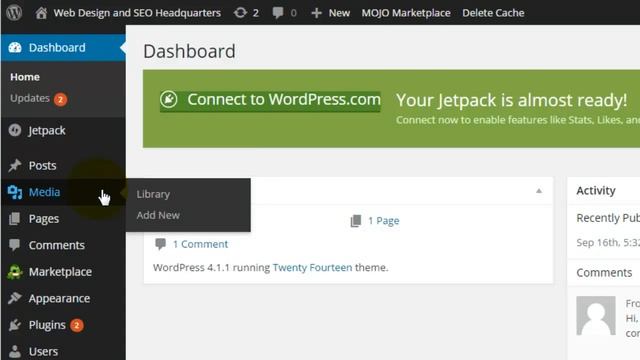
Task: Click the site home house icon
Action: point(41,13)
